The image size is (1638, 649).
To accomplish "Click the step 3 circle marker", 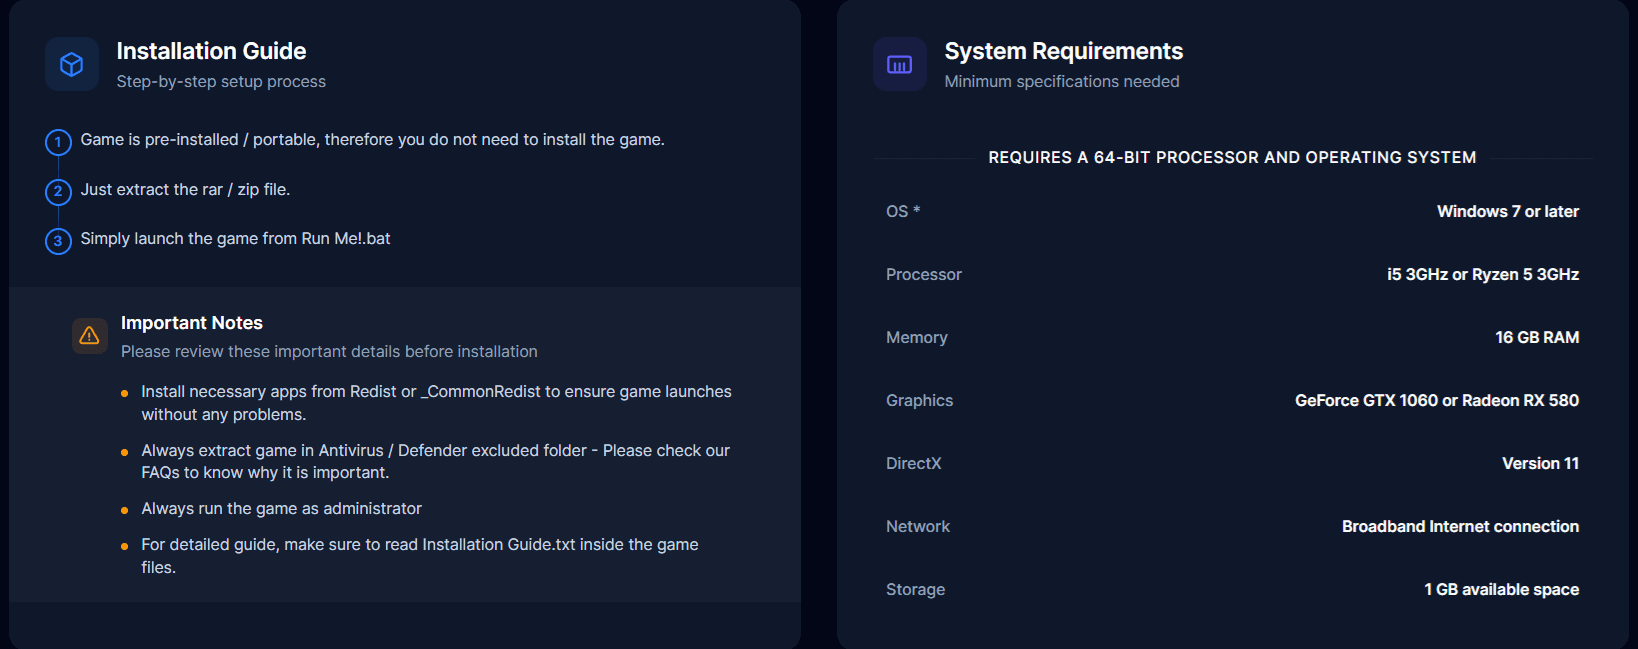I will coord(58,241).
